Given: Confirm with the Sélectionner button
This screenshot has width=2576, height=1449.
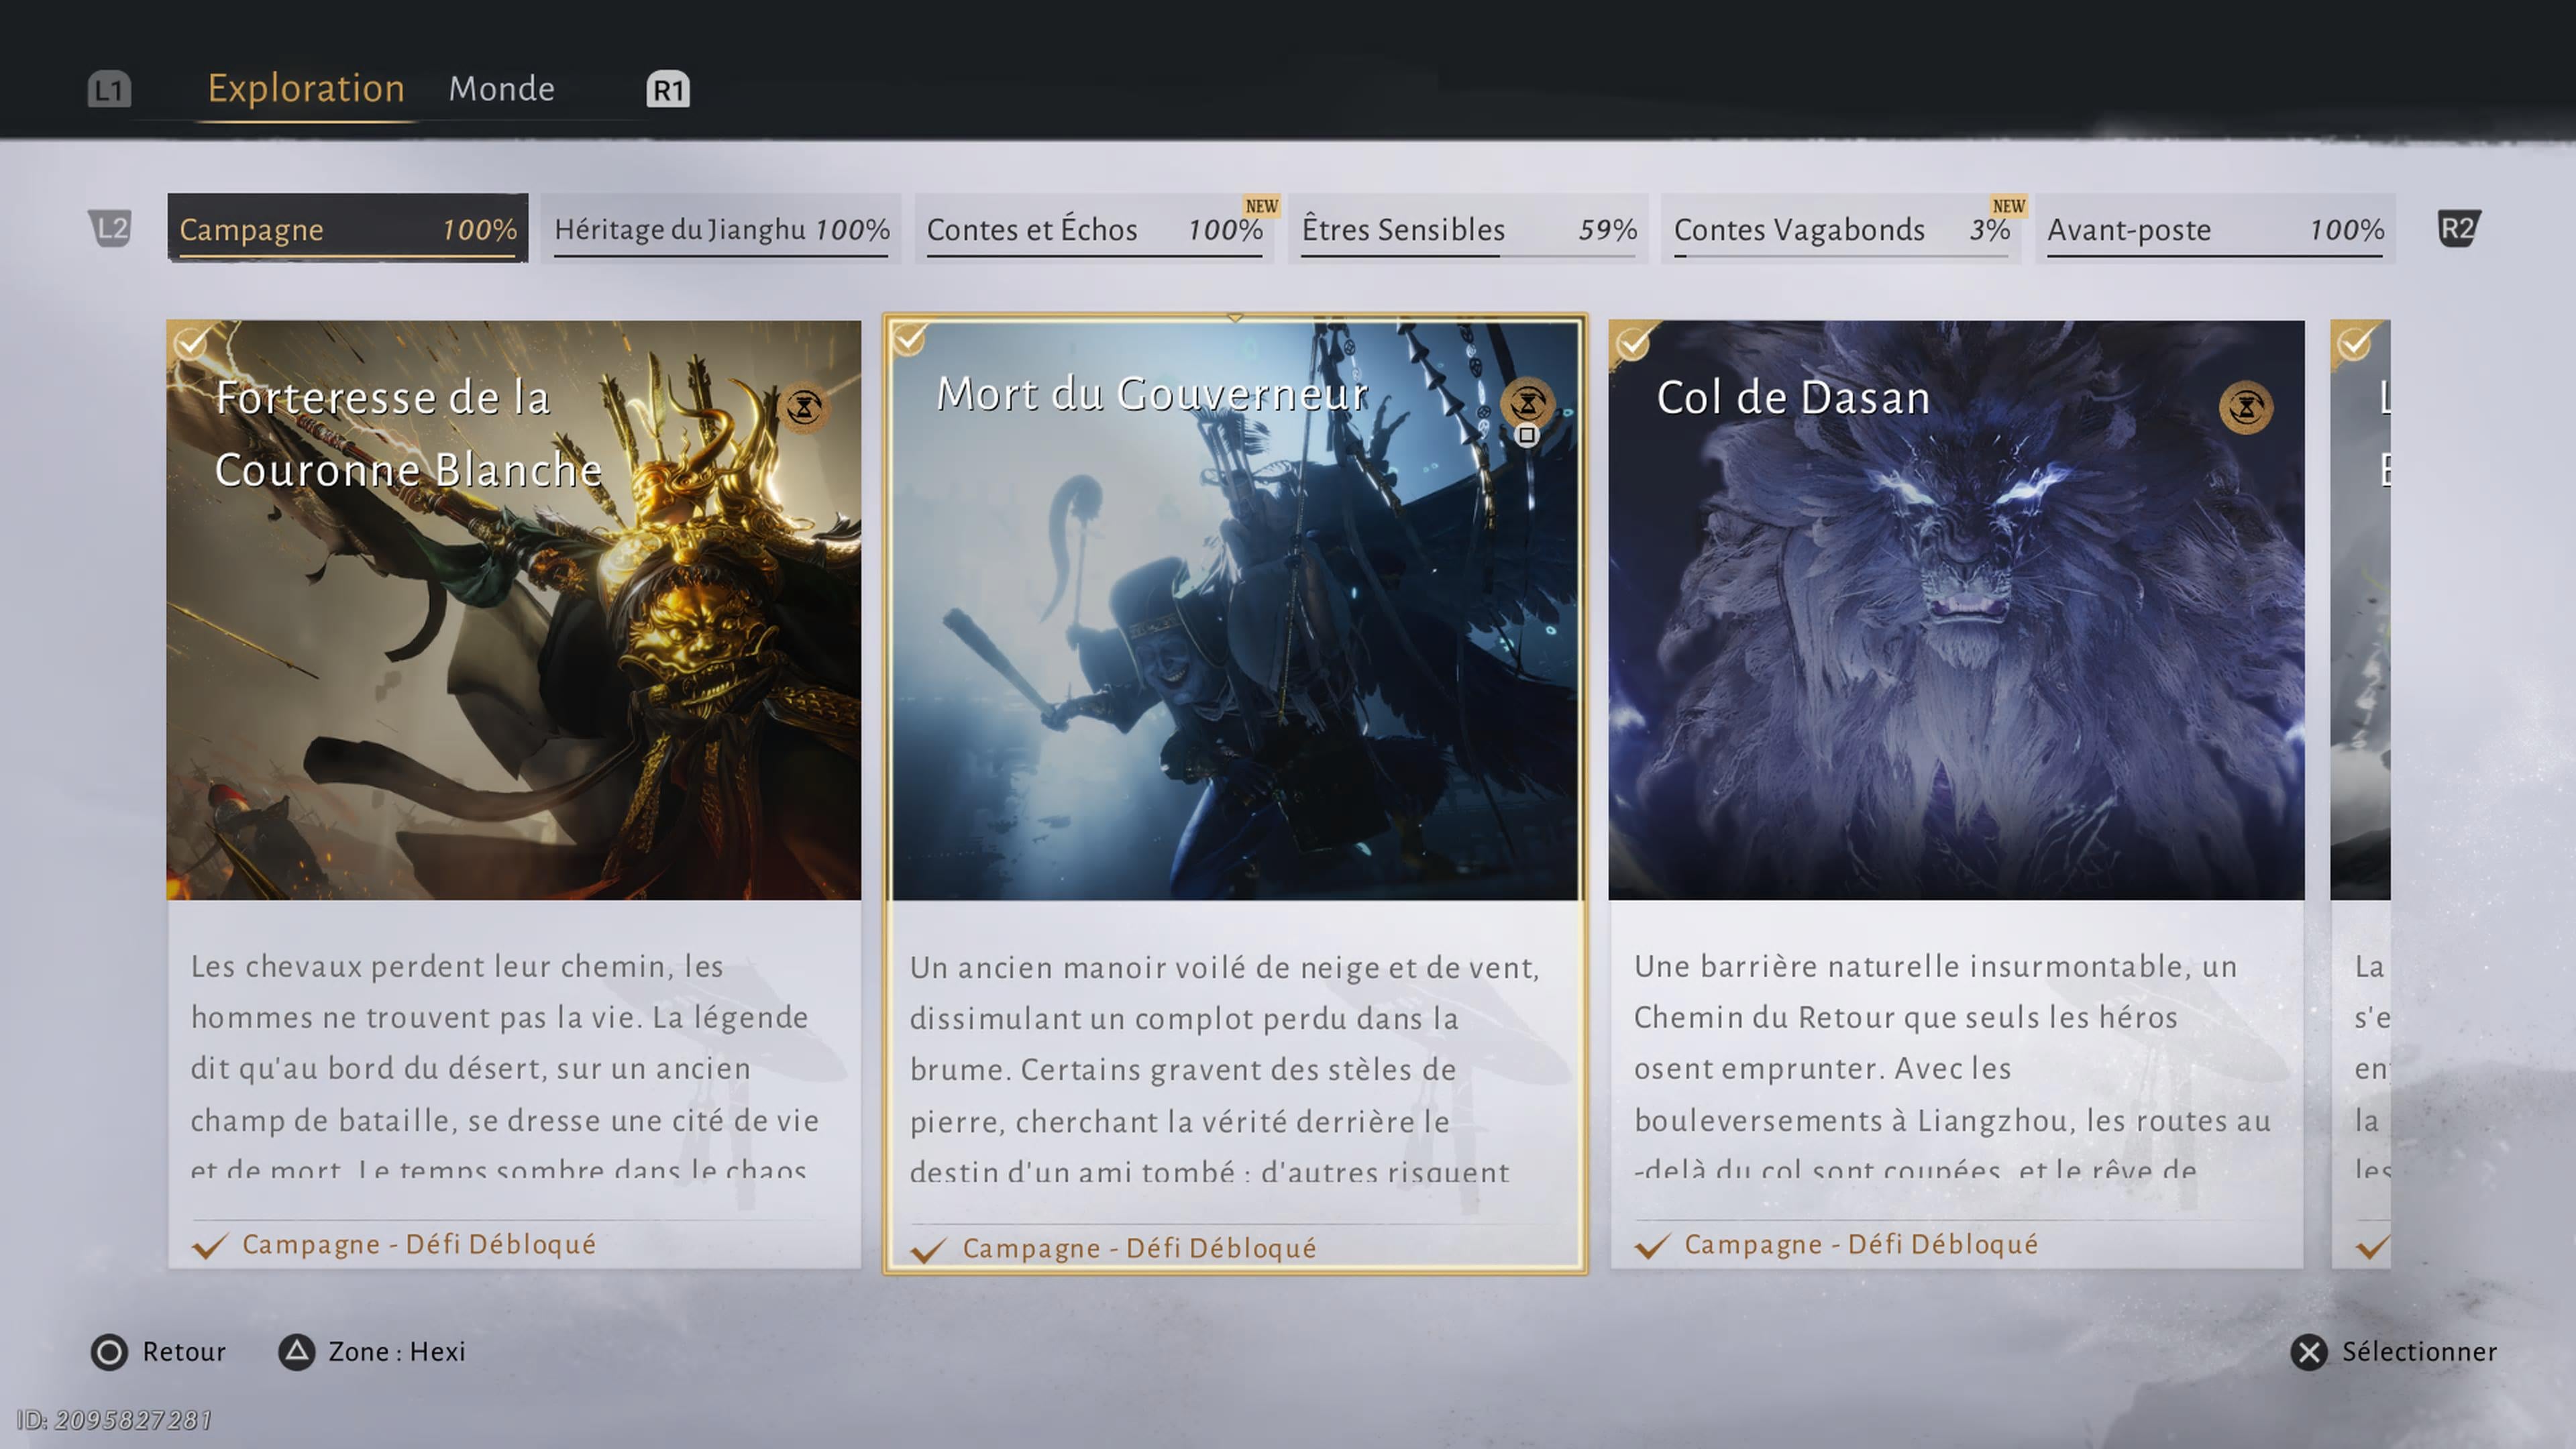Looking at the screenshot, I should coord(2393,1352).
